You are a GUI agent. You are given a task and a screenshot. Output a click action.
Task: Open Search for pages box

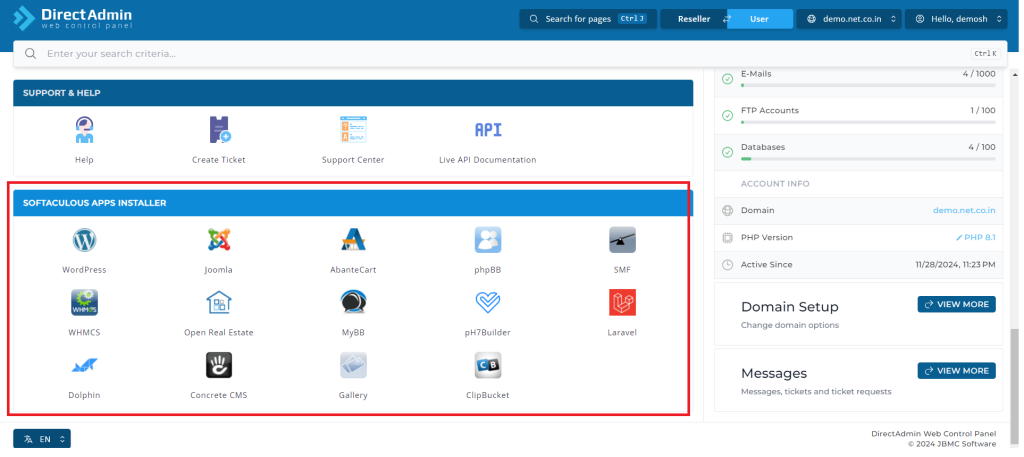tap(588, 19)
